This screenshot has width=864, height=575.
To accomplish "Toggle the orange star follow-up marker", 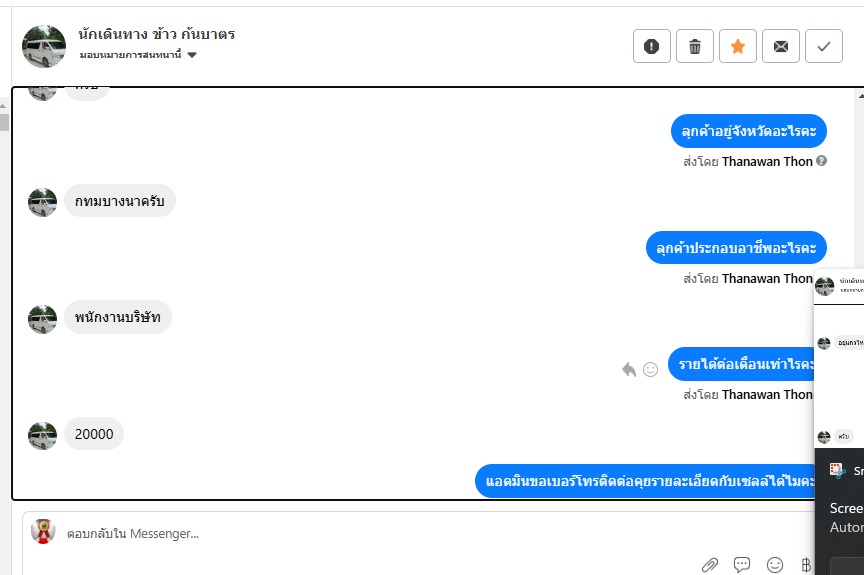I will coord(737,46).
